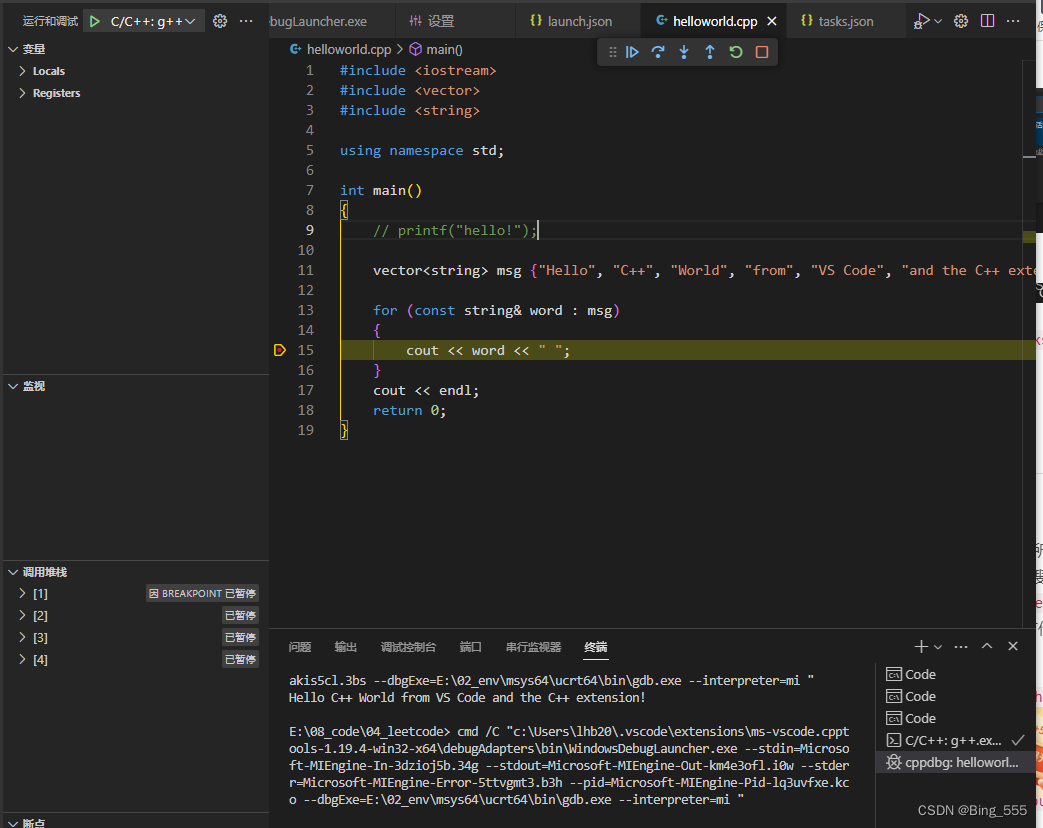
Task: Open editor More Actions ellipsis
Action: click(1013, 21)
